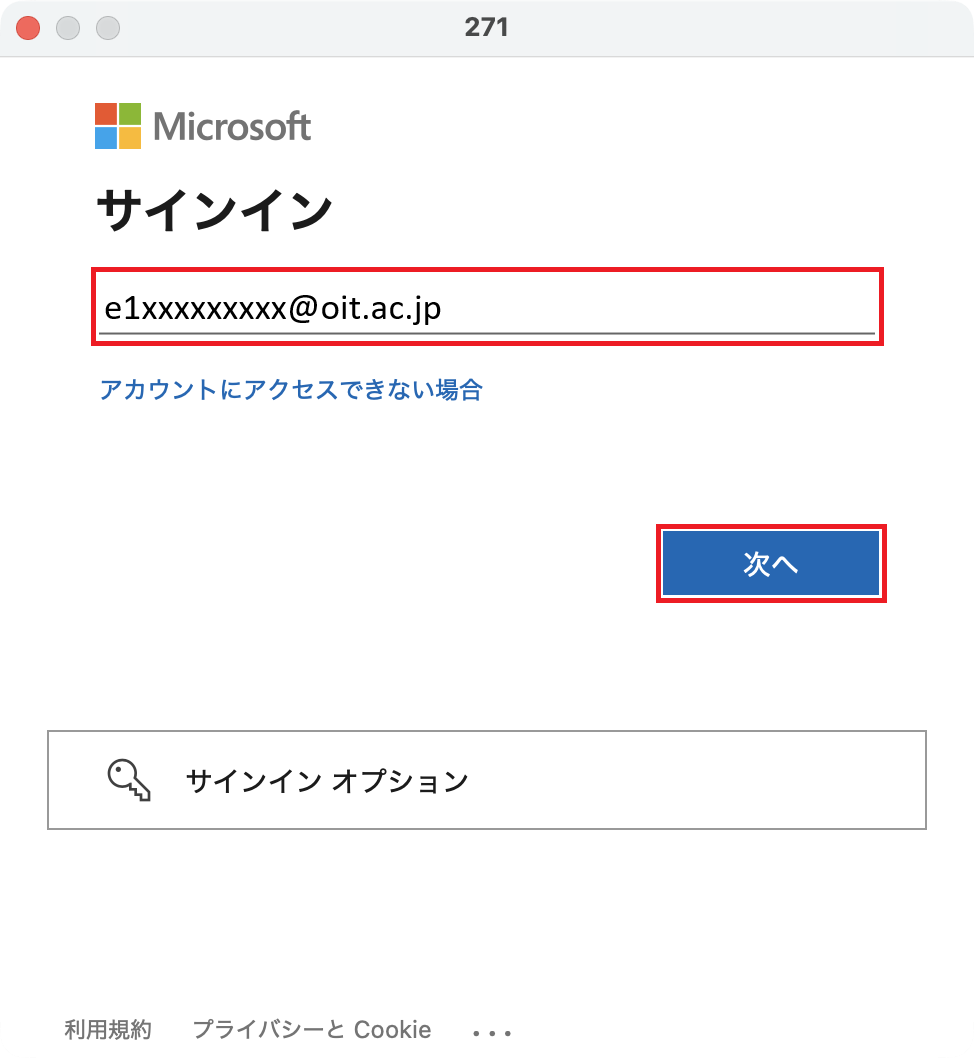974x1058 pixels.
Task: Click the disabled zoom window button
Action: click(108, 28)
